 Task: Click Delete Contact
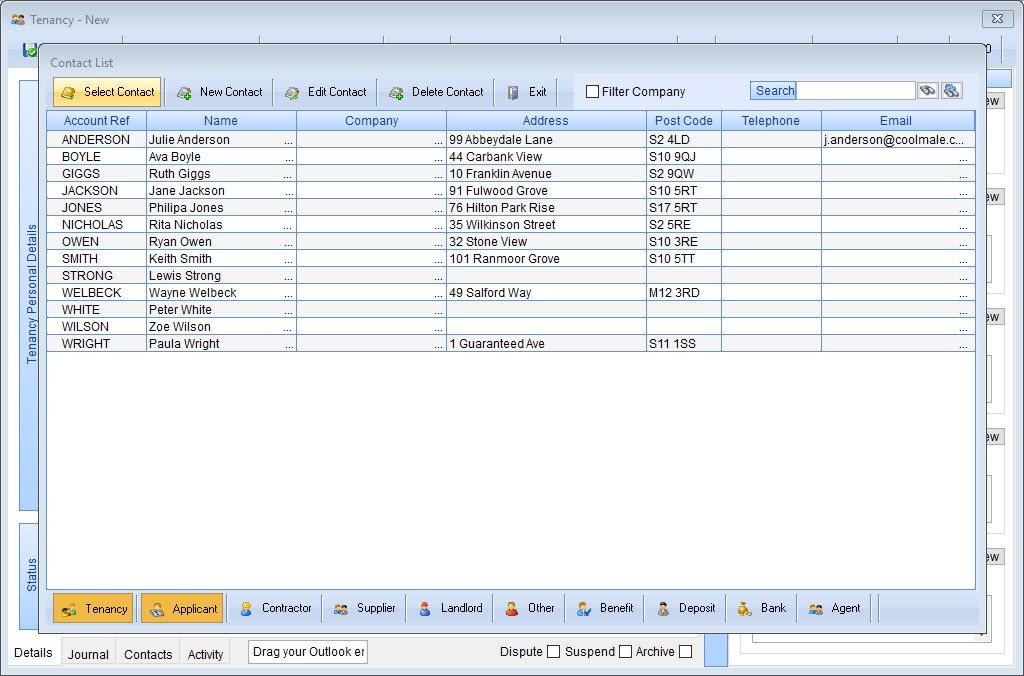(x=436, y=92)
